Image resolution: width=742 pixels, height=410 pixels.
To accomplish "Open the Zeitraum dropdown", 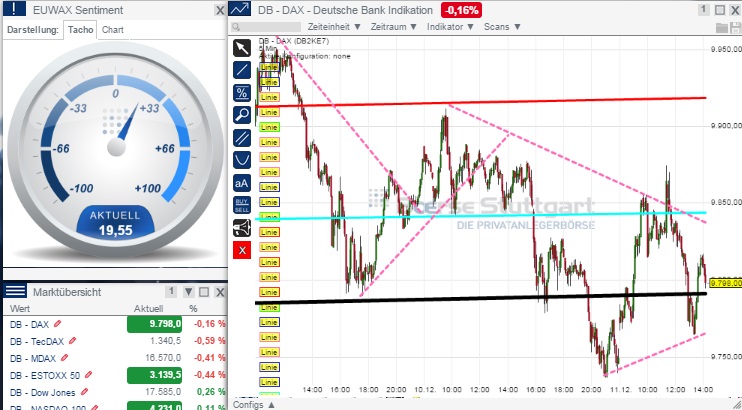I will (394, 27).
